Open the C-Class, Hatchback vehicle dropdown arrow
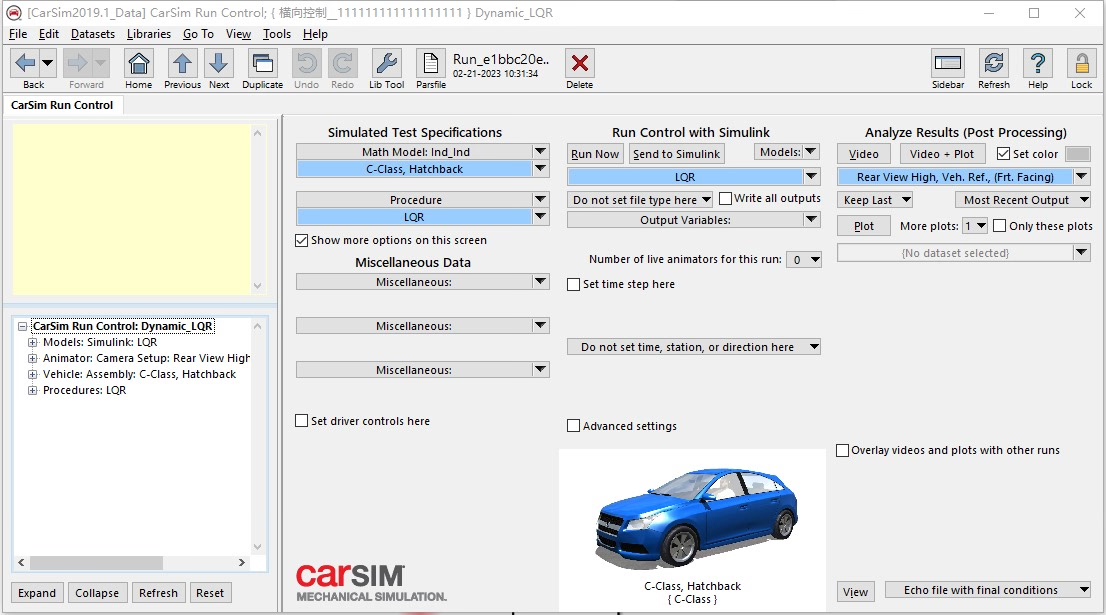1106x615 pixels. click(540, 169)
